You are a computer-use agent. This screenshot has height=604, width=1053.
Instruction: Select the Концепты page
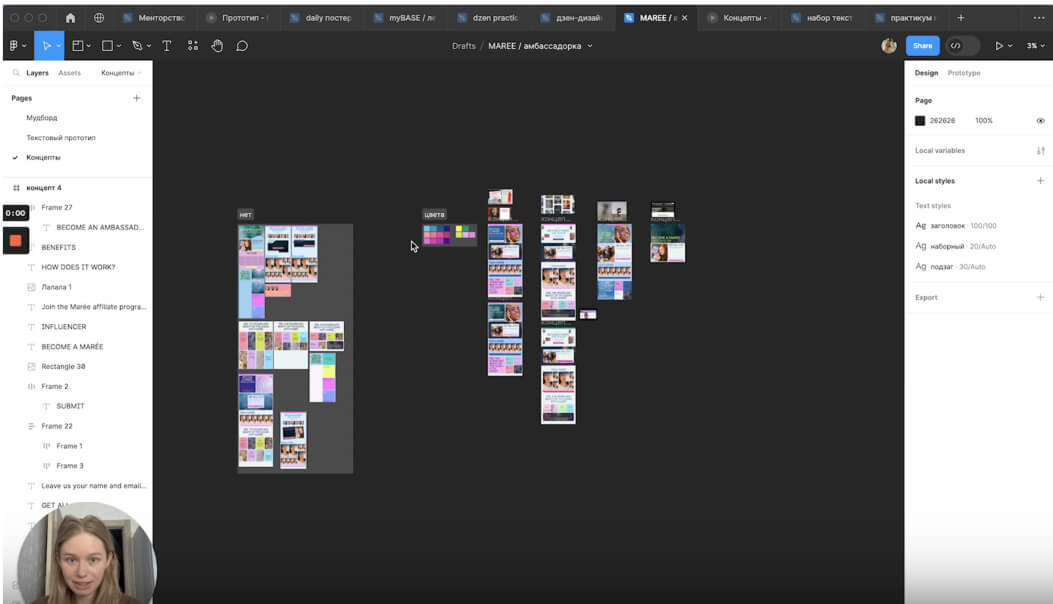[43, 157]
